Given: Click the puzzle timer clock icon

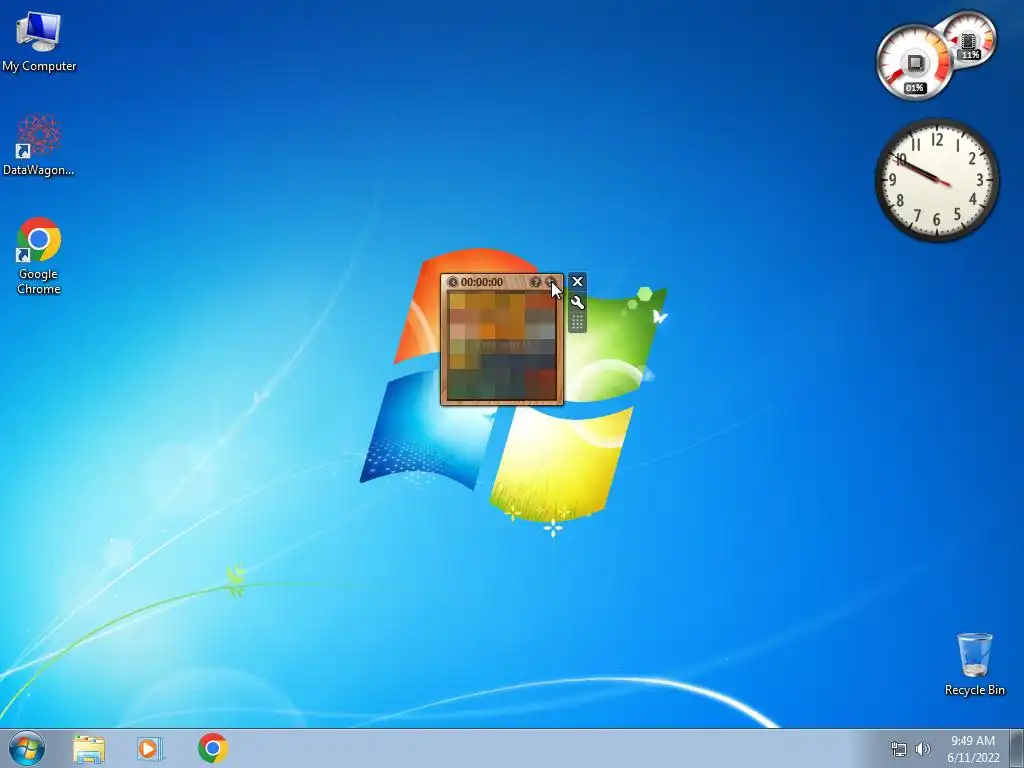Looking at the screenshot, I should 453,282.
